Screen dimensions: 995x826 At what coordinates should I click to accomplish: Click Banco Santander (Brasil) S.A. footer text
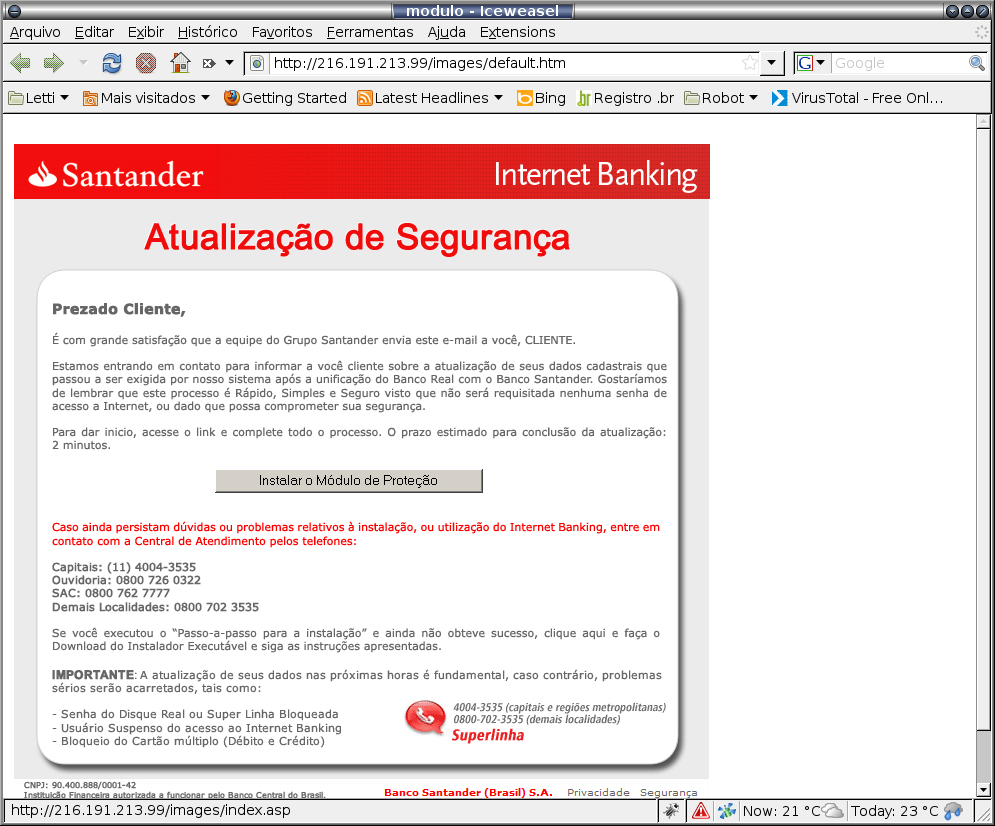pos(468,792)
